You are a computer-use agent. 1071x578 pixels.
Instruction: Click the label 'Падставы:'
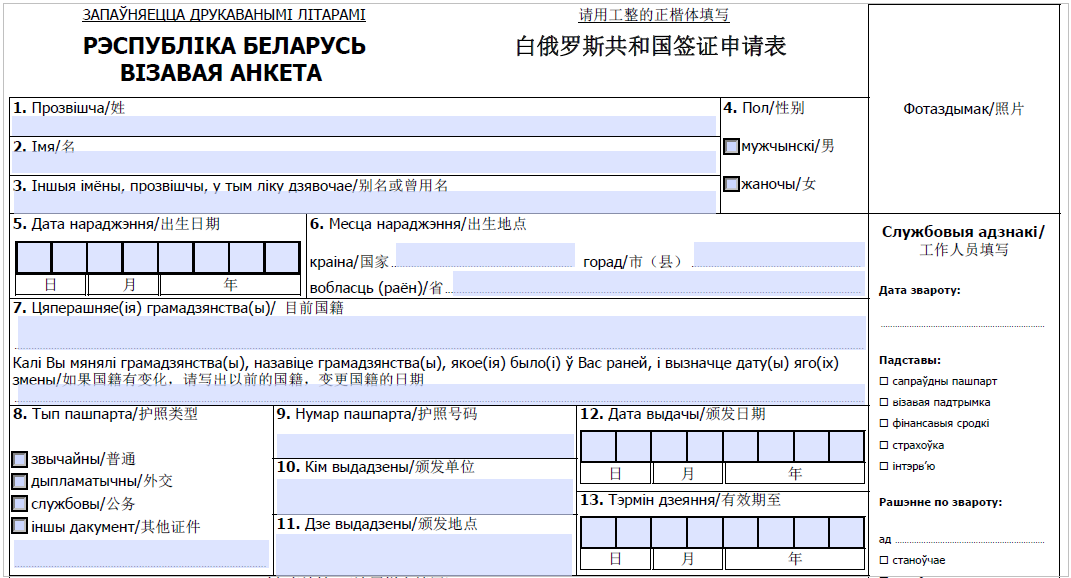[x=910, y=360]
